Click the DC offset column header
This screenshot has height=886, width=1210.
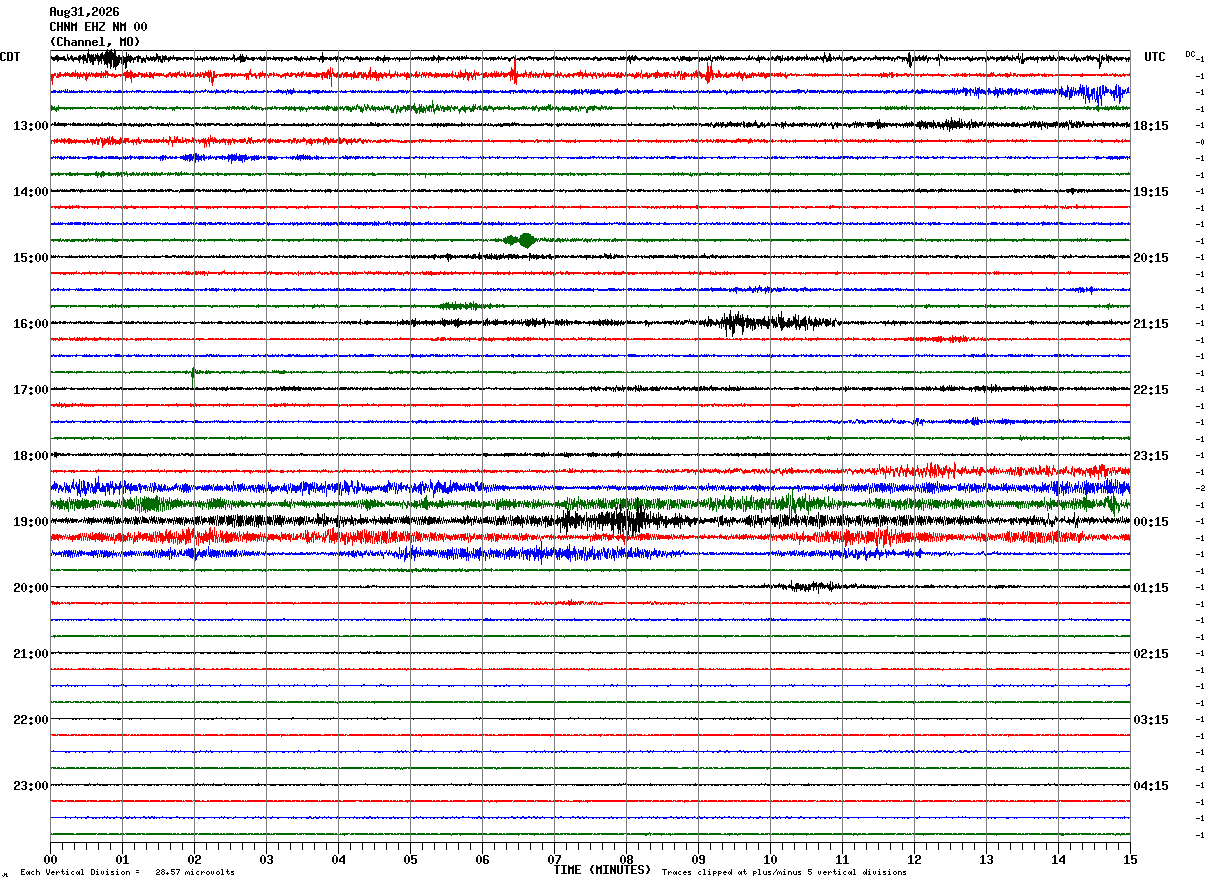pos(1190,54)
